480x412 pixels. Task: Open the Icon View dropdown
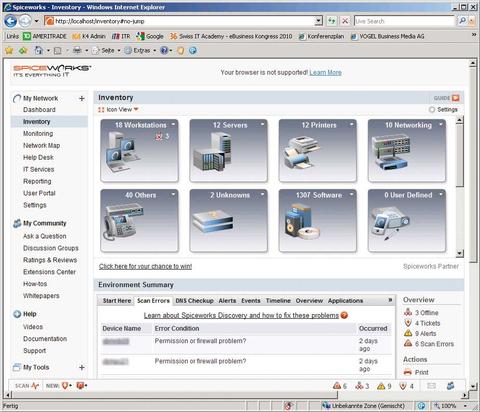tap(118, 109)
